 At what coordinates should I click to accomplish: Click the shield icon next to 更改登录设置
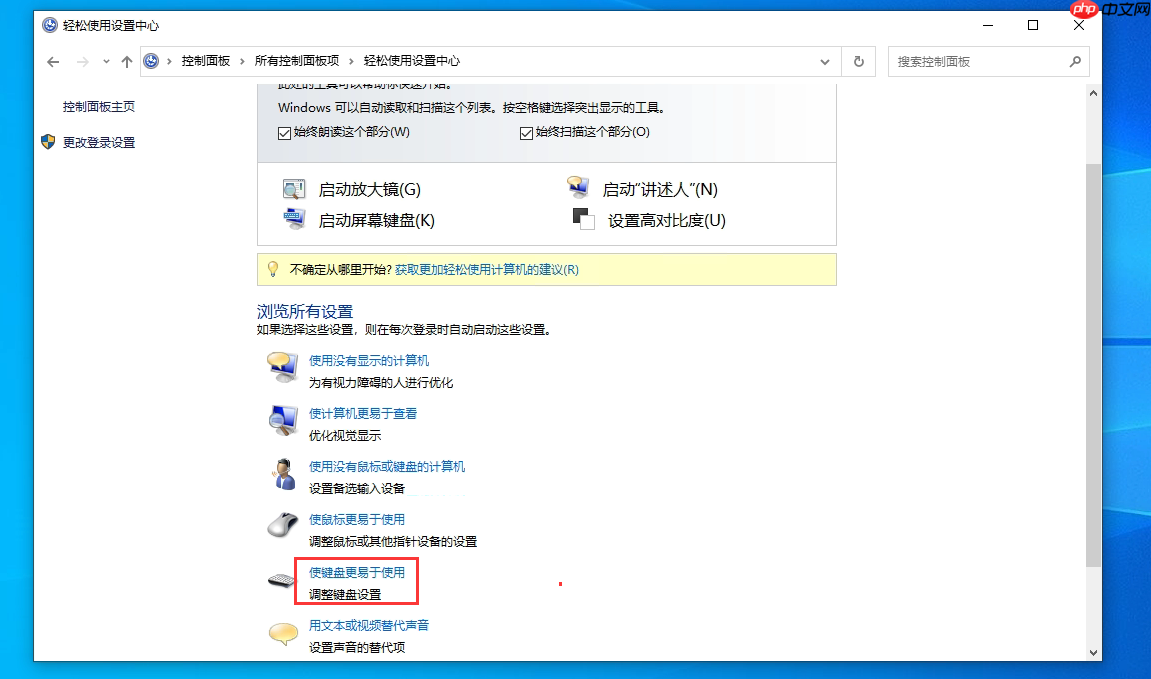(47, 142)
